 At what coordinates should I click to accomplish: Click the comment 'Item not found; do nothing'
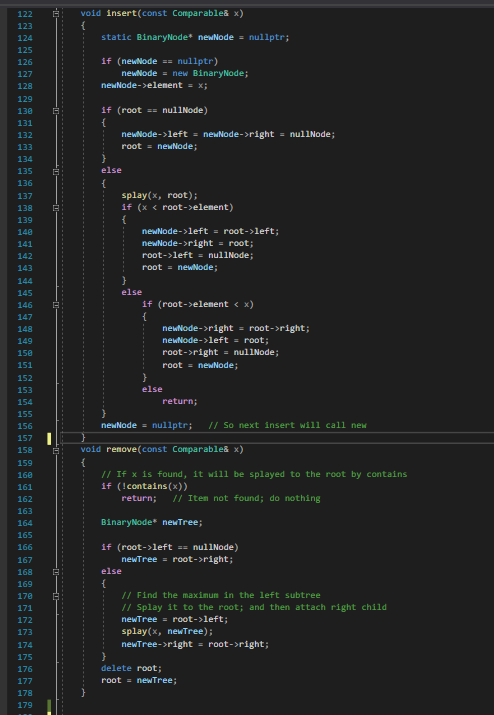246,498
